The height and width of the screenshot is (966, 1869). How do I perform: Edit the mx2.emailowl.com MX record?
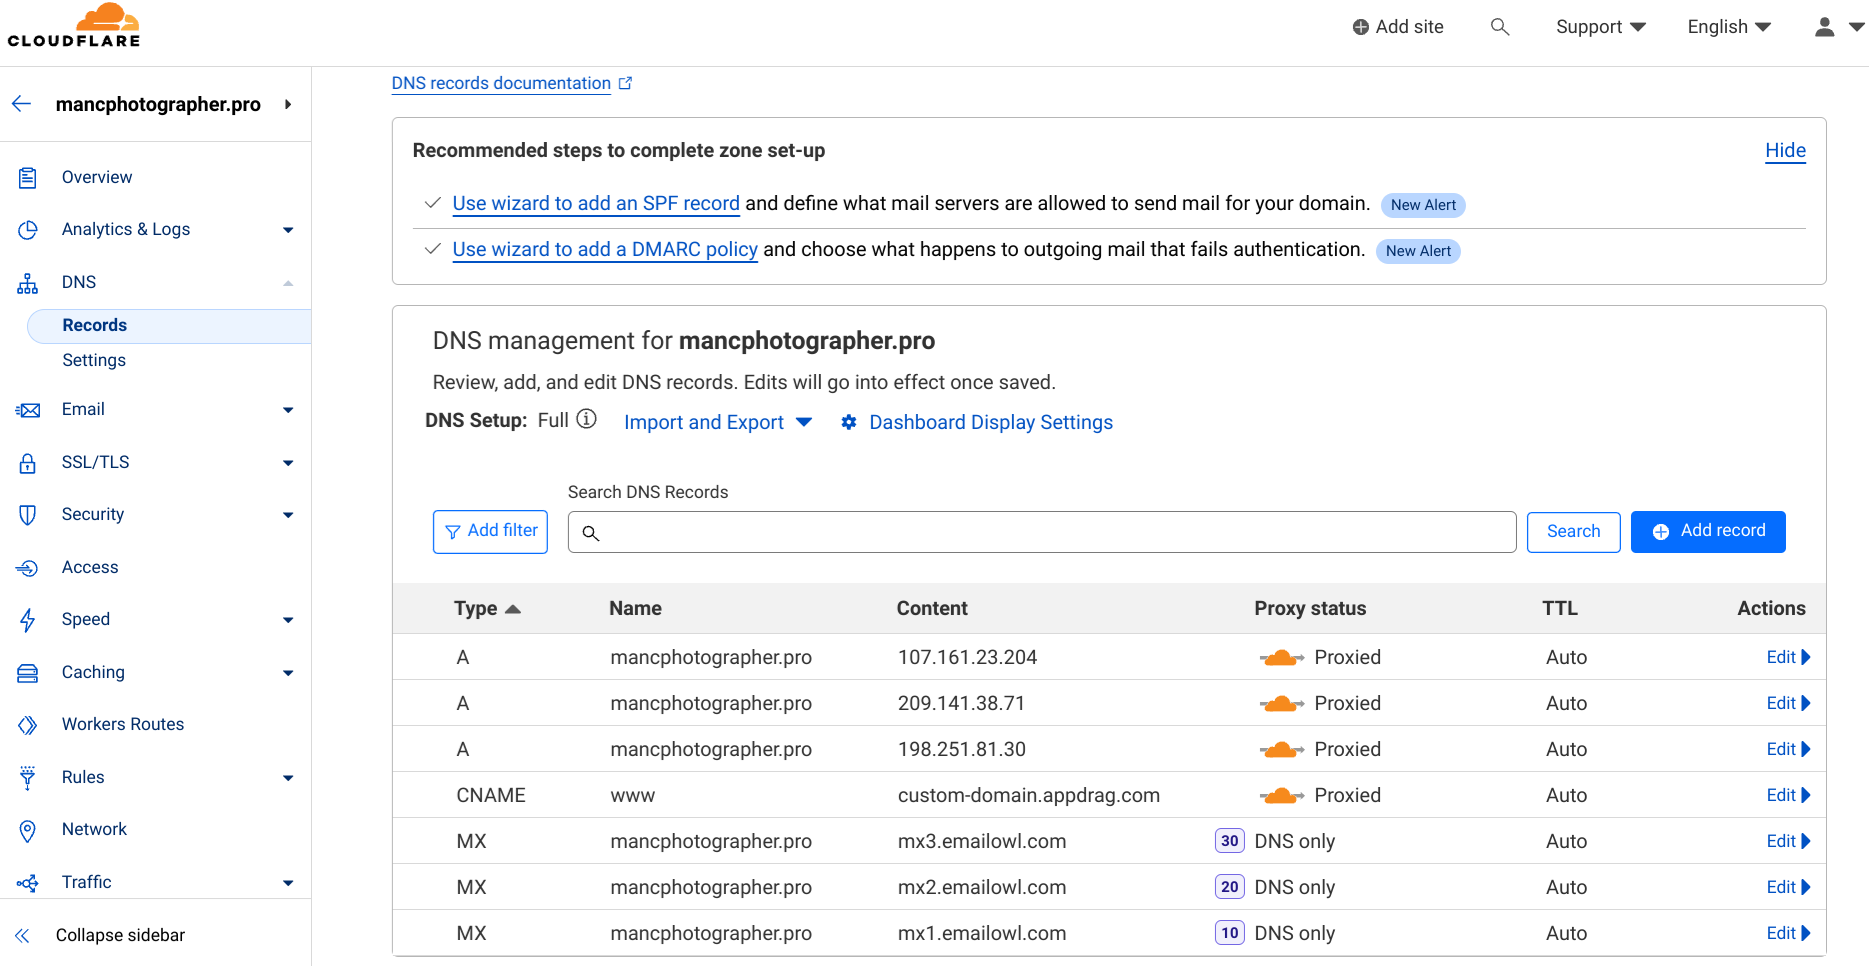[1788, 887]
